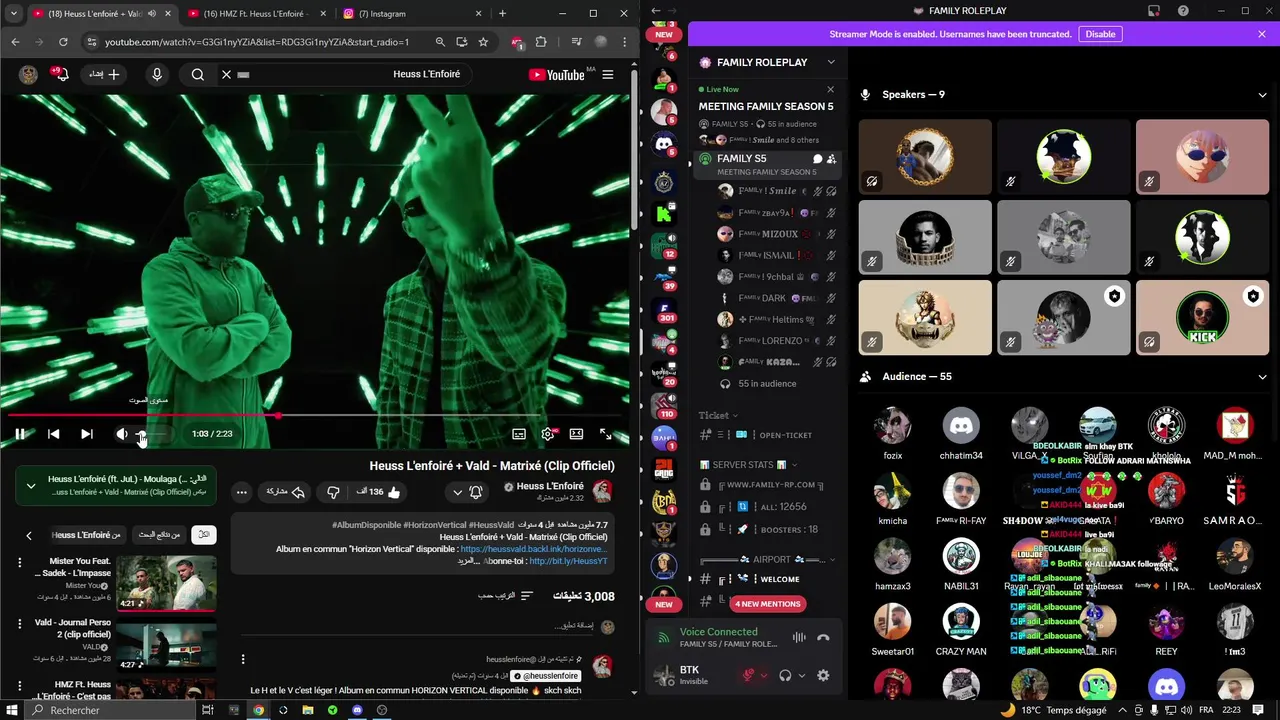1280x720 pixels.
Task: Clear the YouTube search box with X
Action: [226, 74]
